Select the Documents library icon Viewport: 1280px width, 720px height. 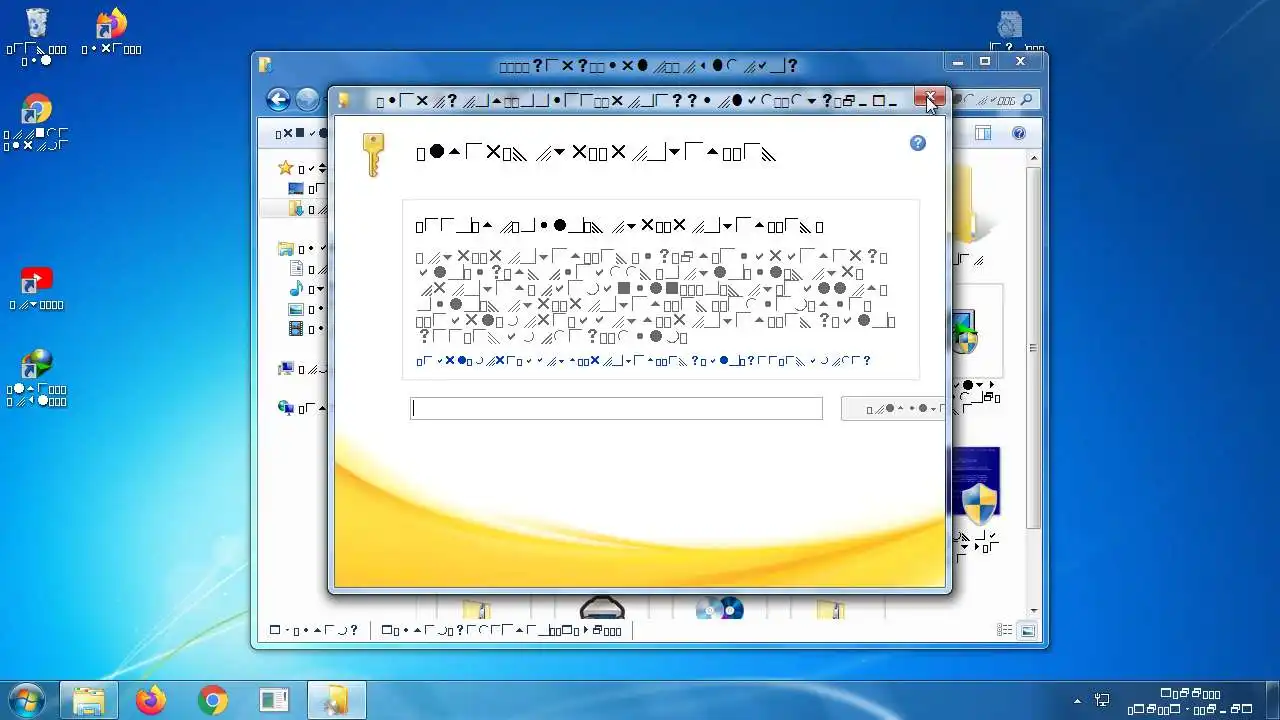[x=296, y=268]
